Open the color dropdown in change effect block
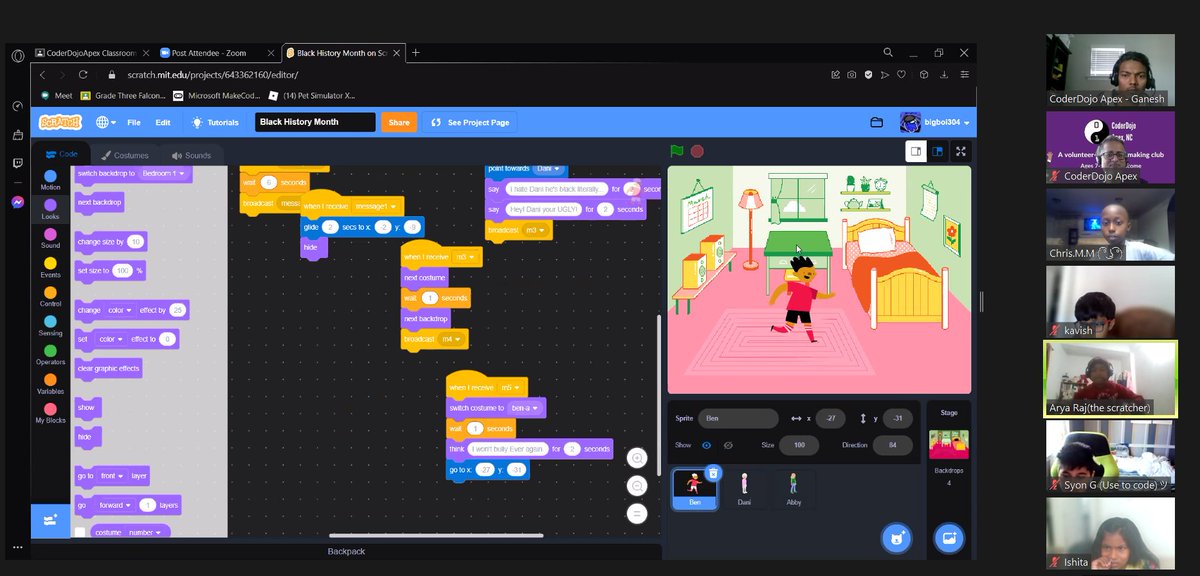The height and width of the screenshot is (576, 1200). 120,310
